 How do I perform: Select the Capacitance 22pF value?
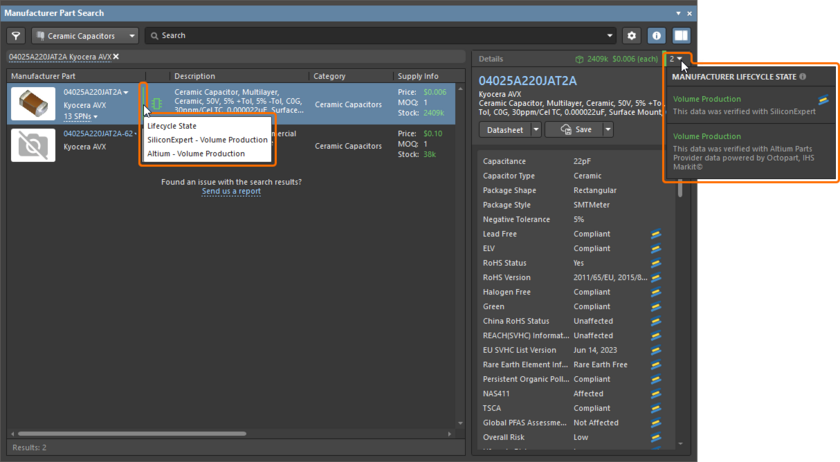click(x=582, y=161)
